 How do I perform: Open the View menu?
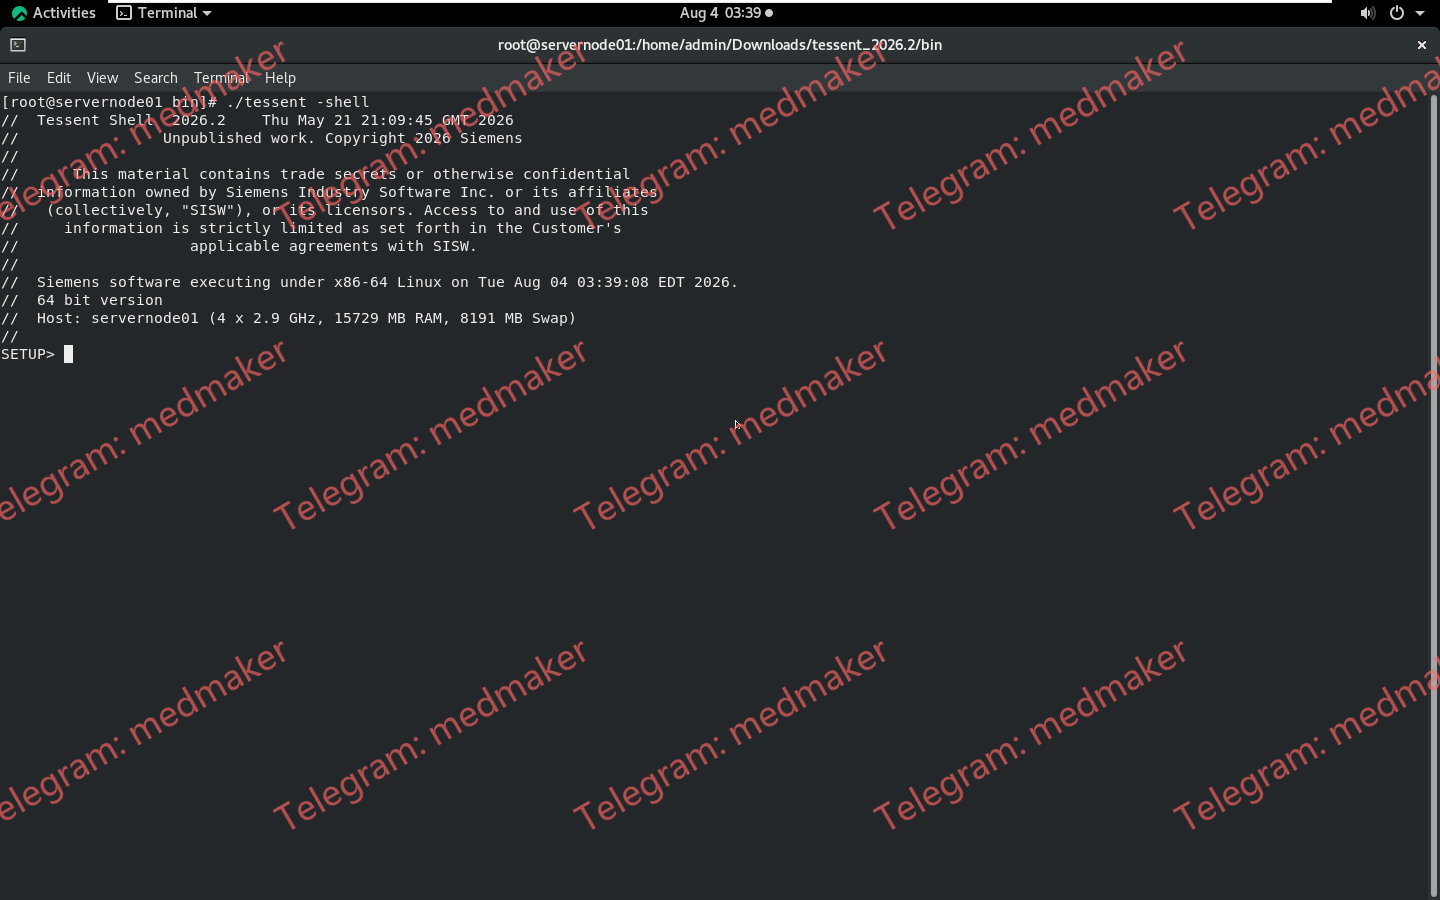point(102,78)
